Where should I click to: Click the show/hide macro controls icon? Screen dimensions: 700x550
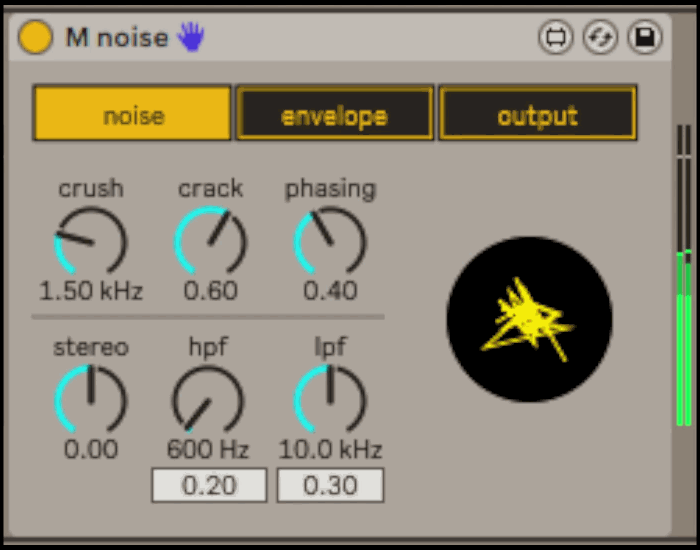point(554,38)
